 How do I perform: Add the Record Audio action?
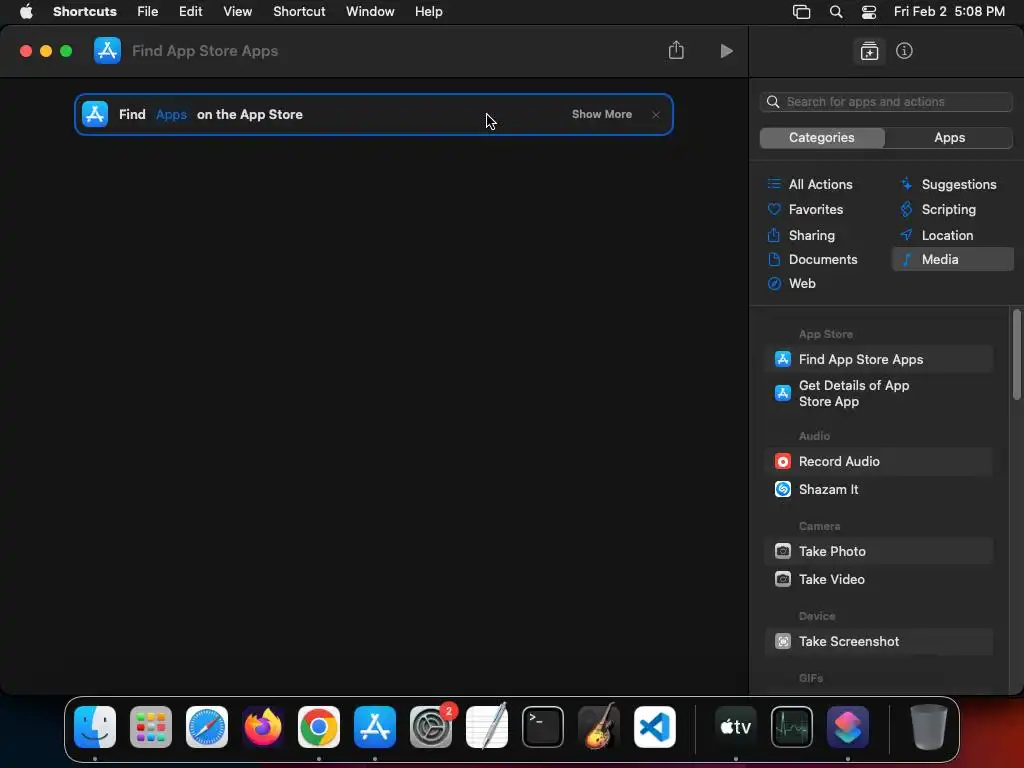pos(878,461)
